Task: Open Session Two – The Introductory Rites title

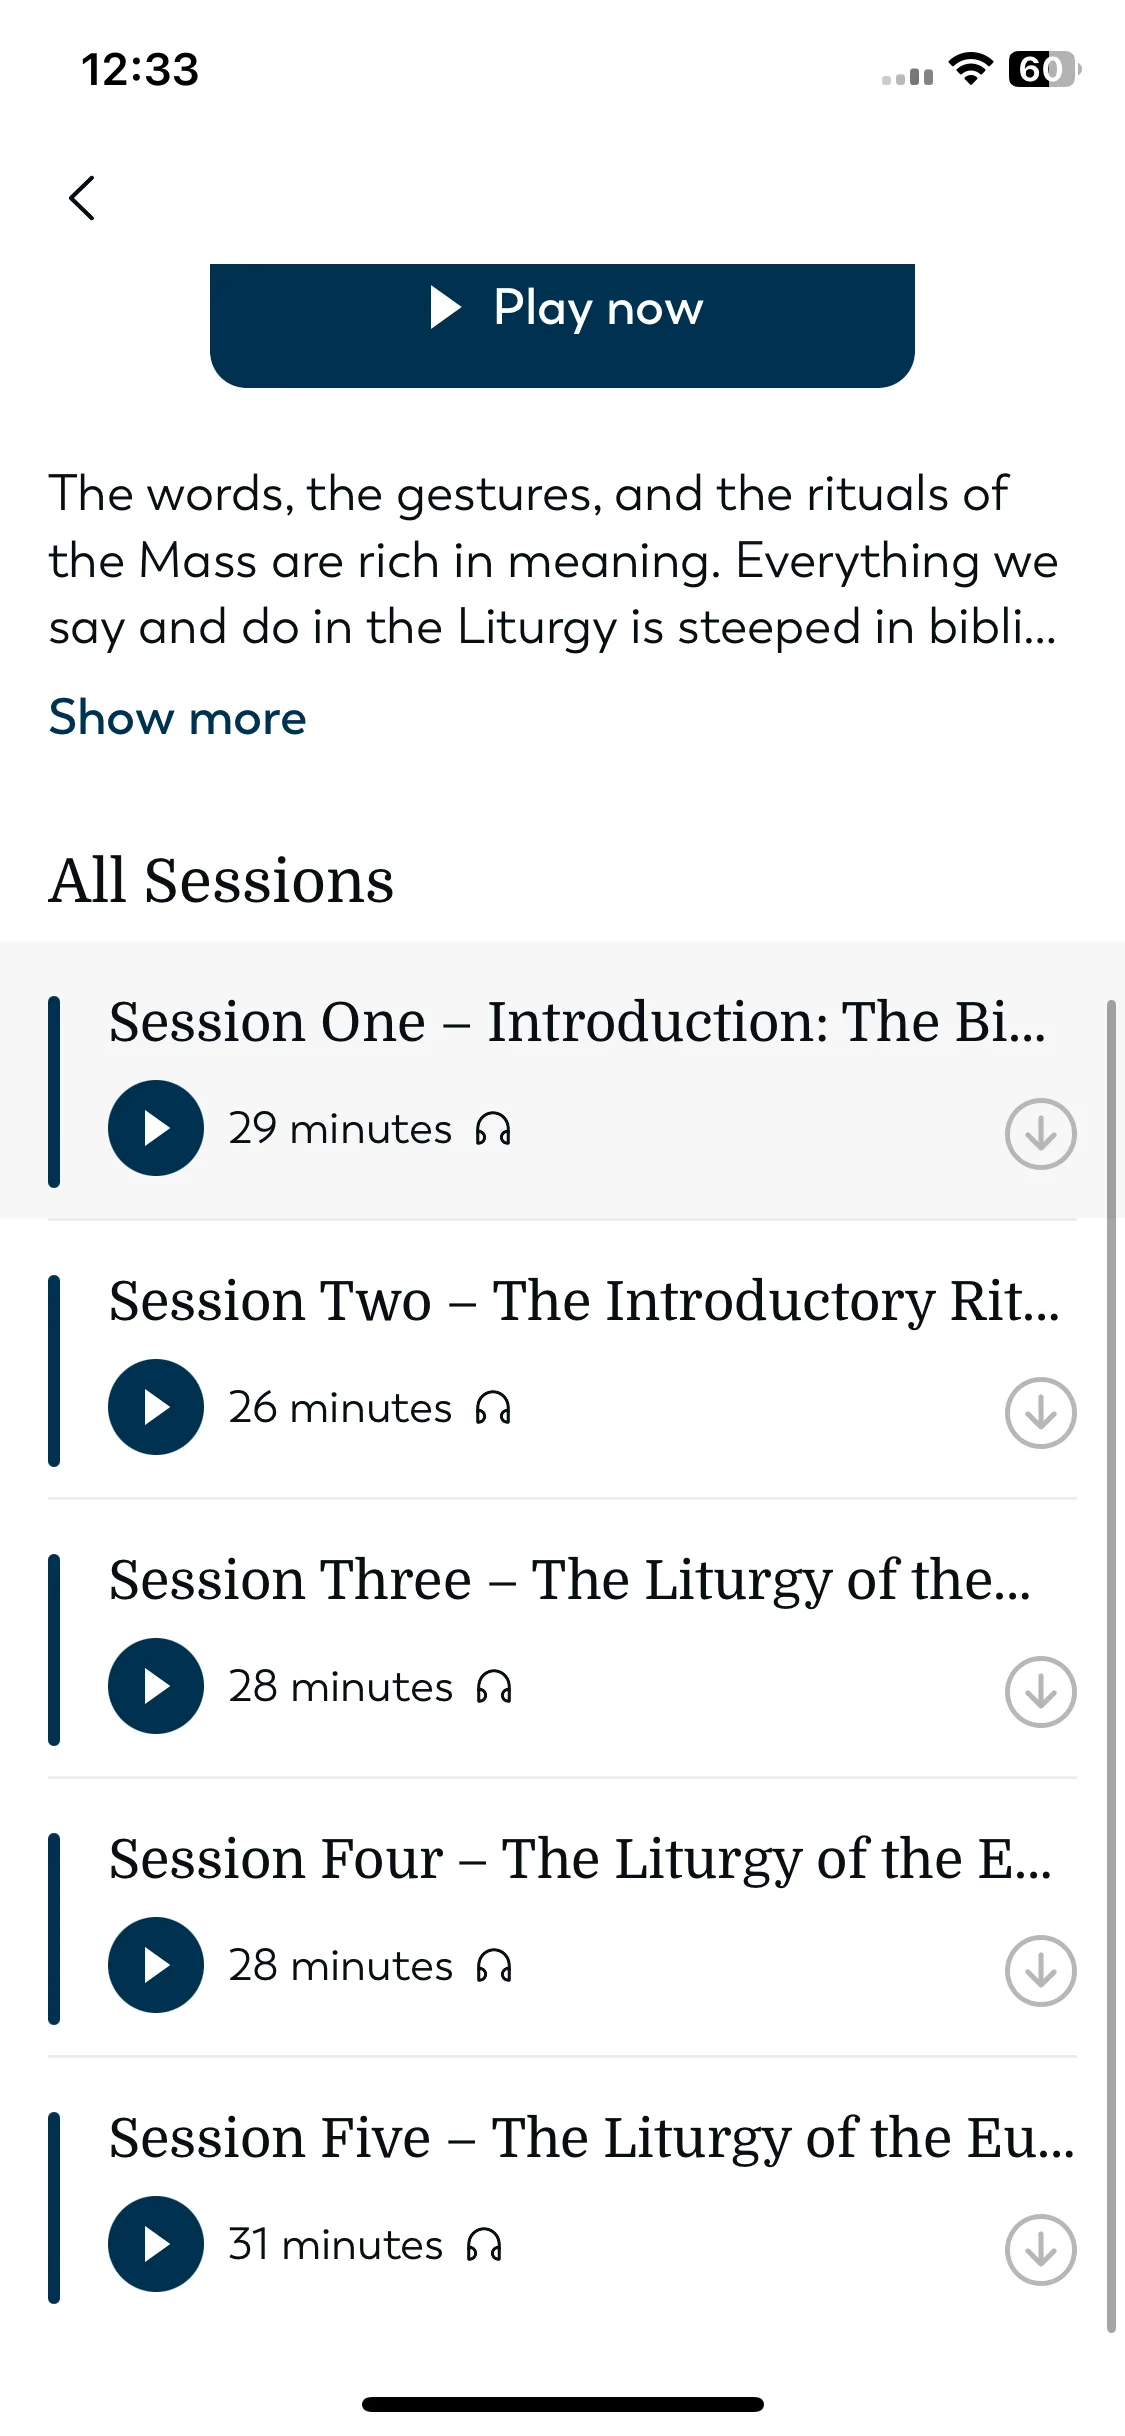Action: tap(584, 1301)
